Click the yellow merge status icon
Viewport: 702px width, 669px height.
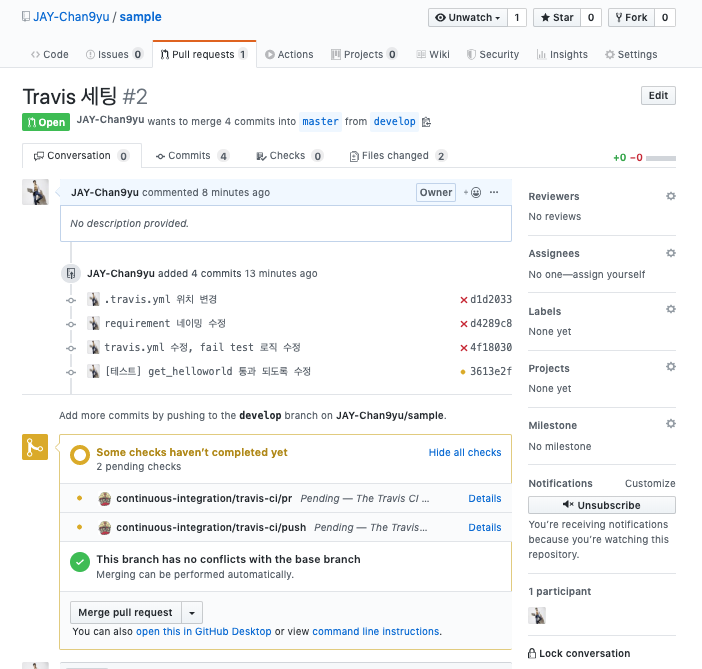(x=35, y=447)
